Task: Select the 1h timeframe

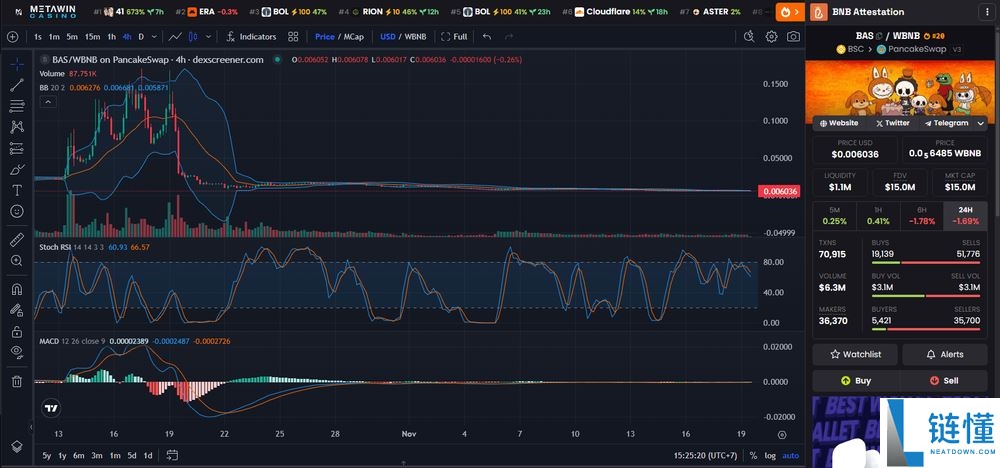Action: click(111, 36)
